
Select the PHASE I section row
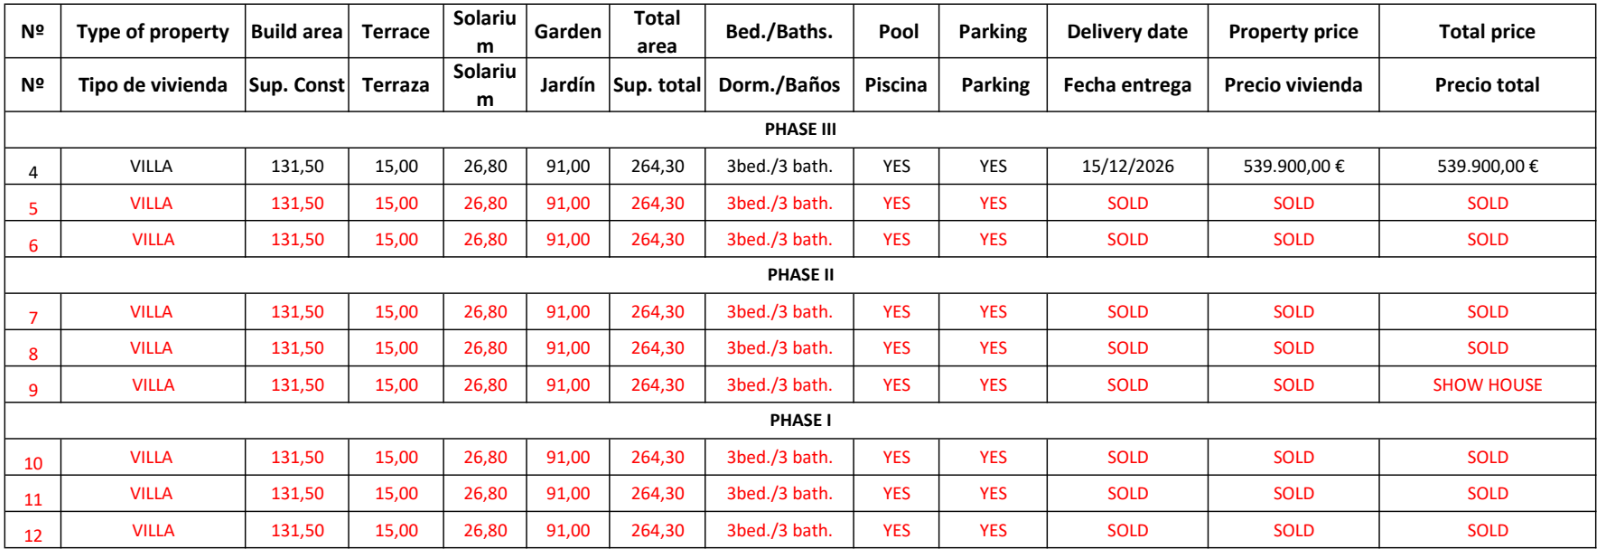(800, 420)
